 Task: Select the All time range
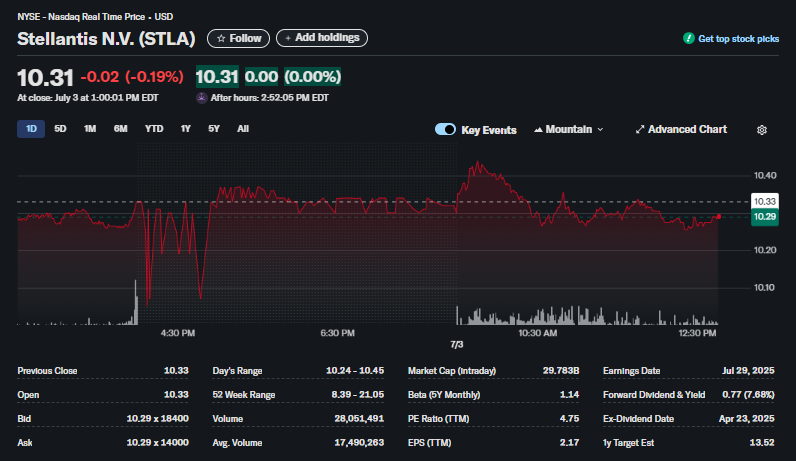click(x=243, y=129)
